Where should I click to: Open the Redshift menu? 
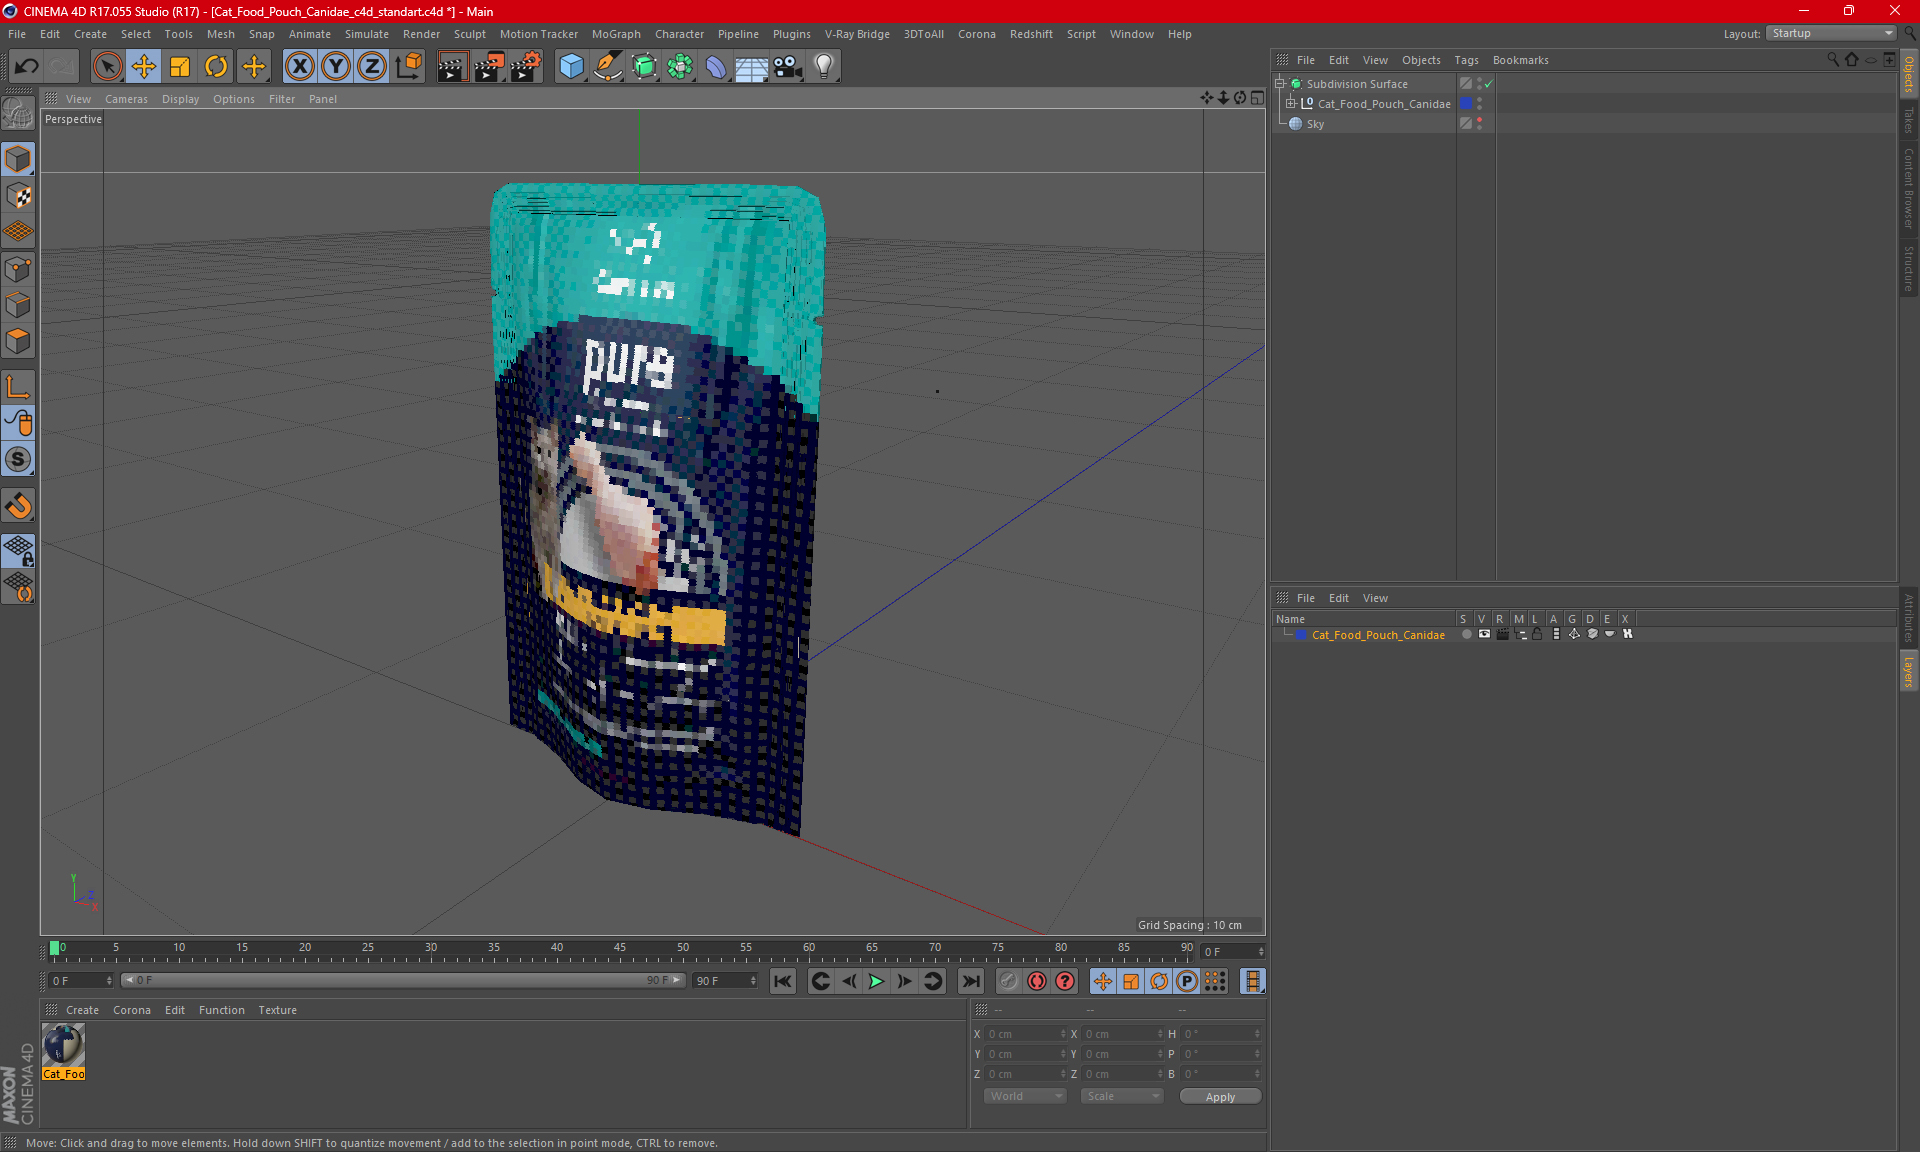1031,34
